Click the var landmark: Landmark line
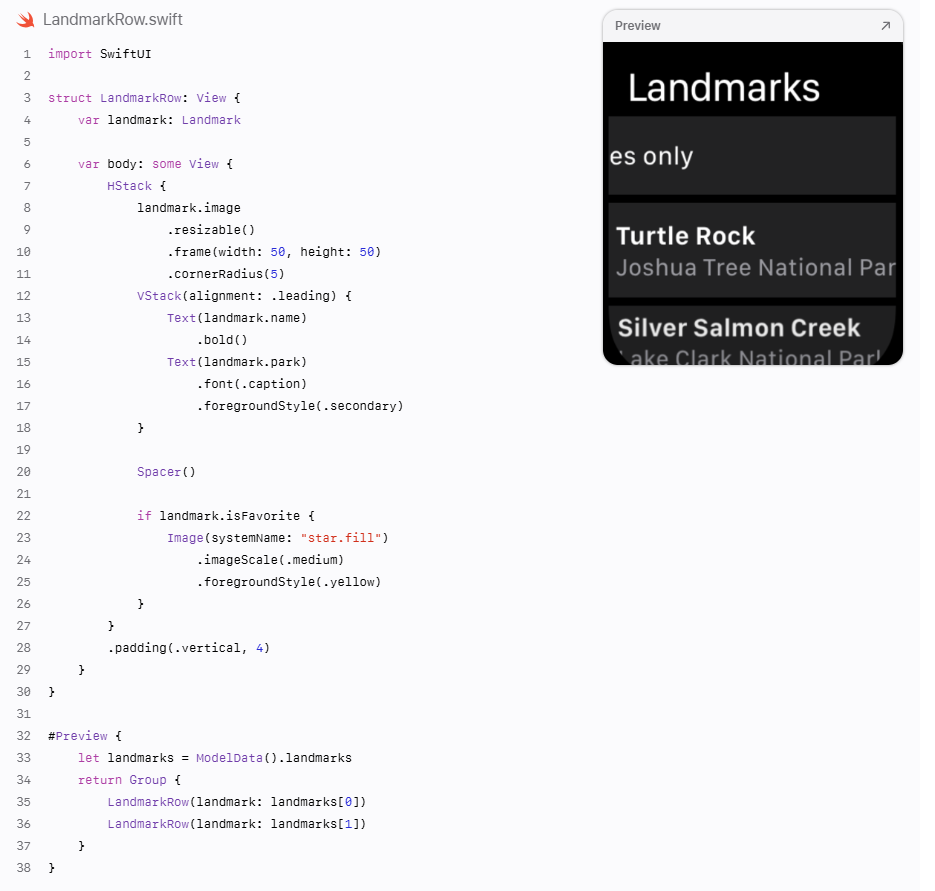935x891 pixels. click(159, 120)
